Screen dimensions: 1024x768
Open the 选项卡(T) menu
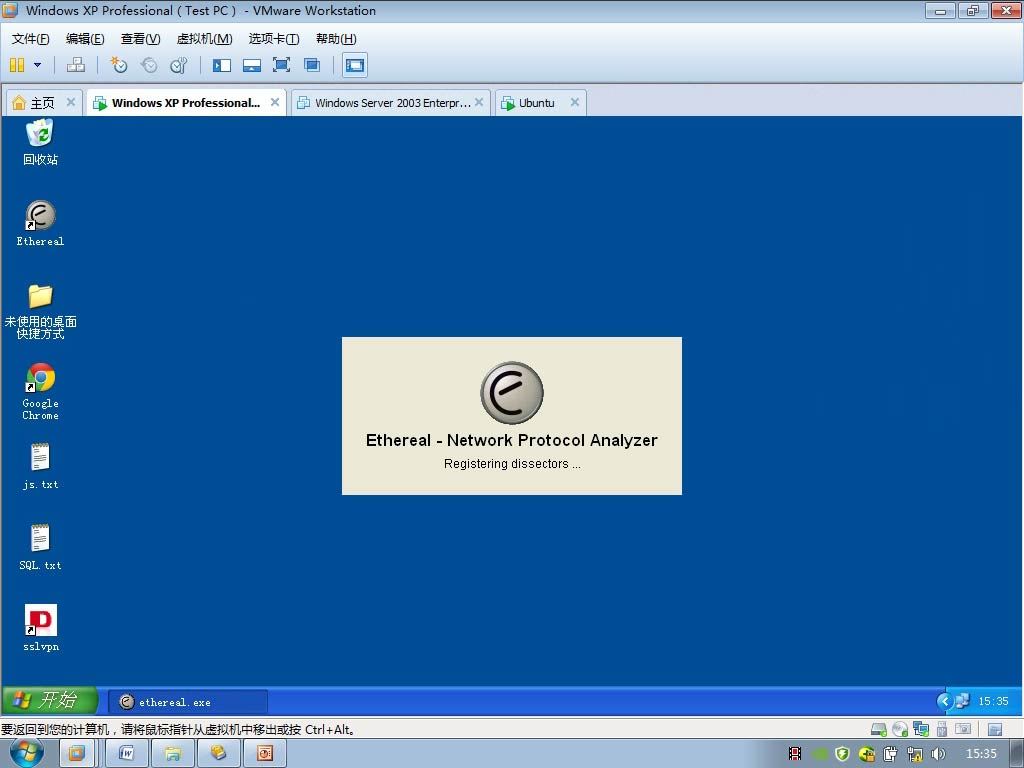[274, 39]
